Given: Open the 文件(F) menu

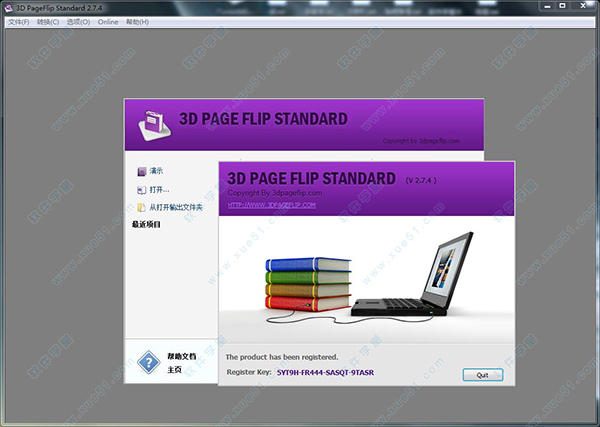Looking at the screenshot, I should click(x=18, y=22).
